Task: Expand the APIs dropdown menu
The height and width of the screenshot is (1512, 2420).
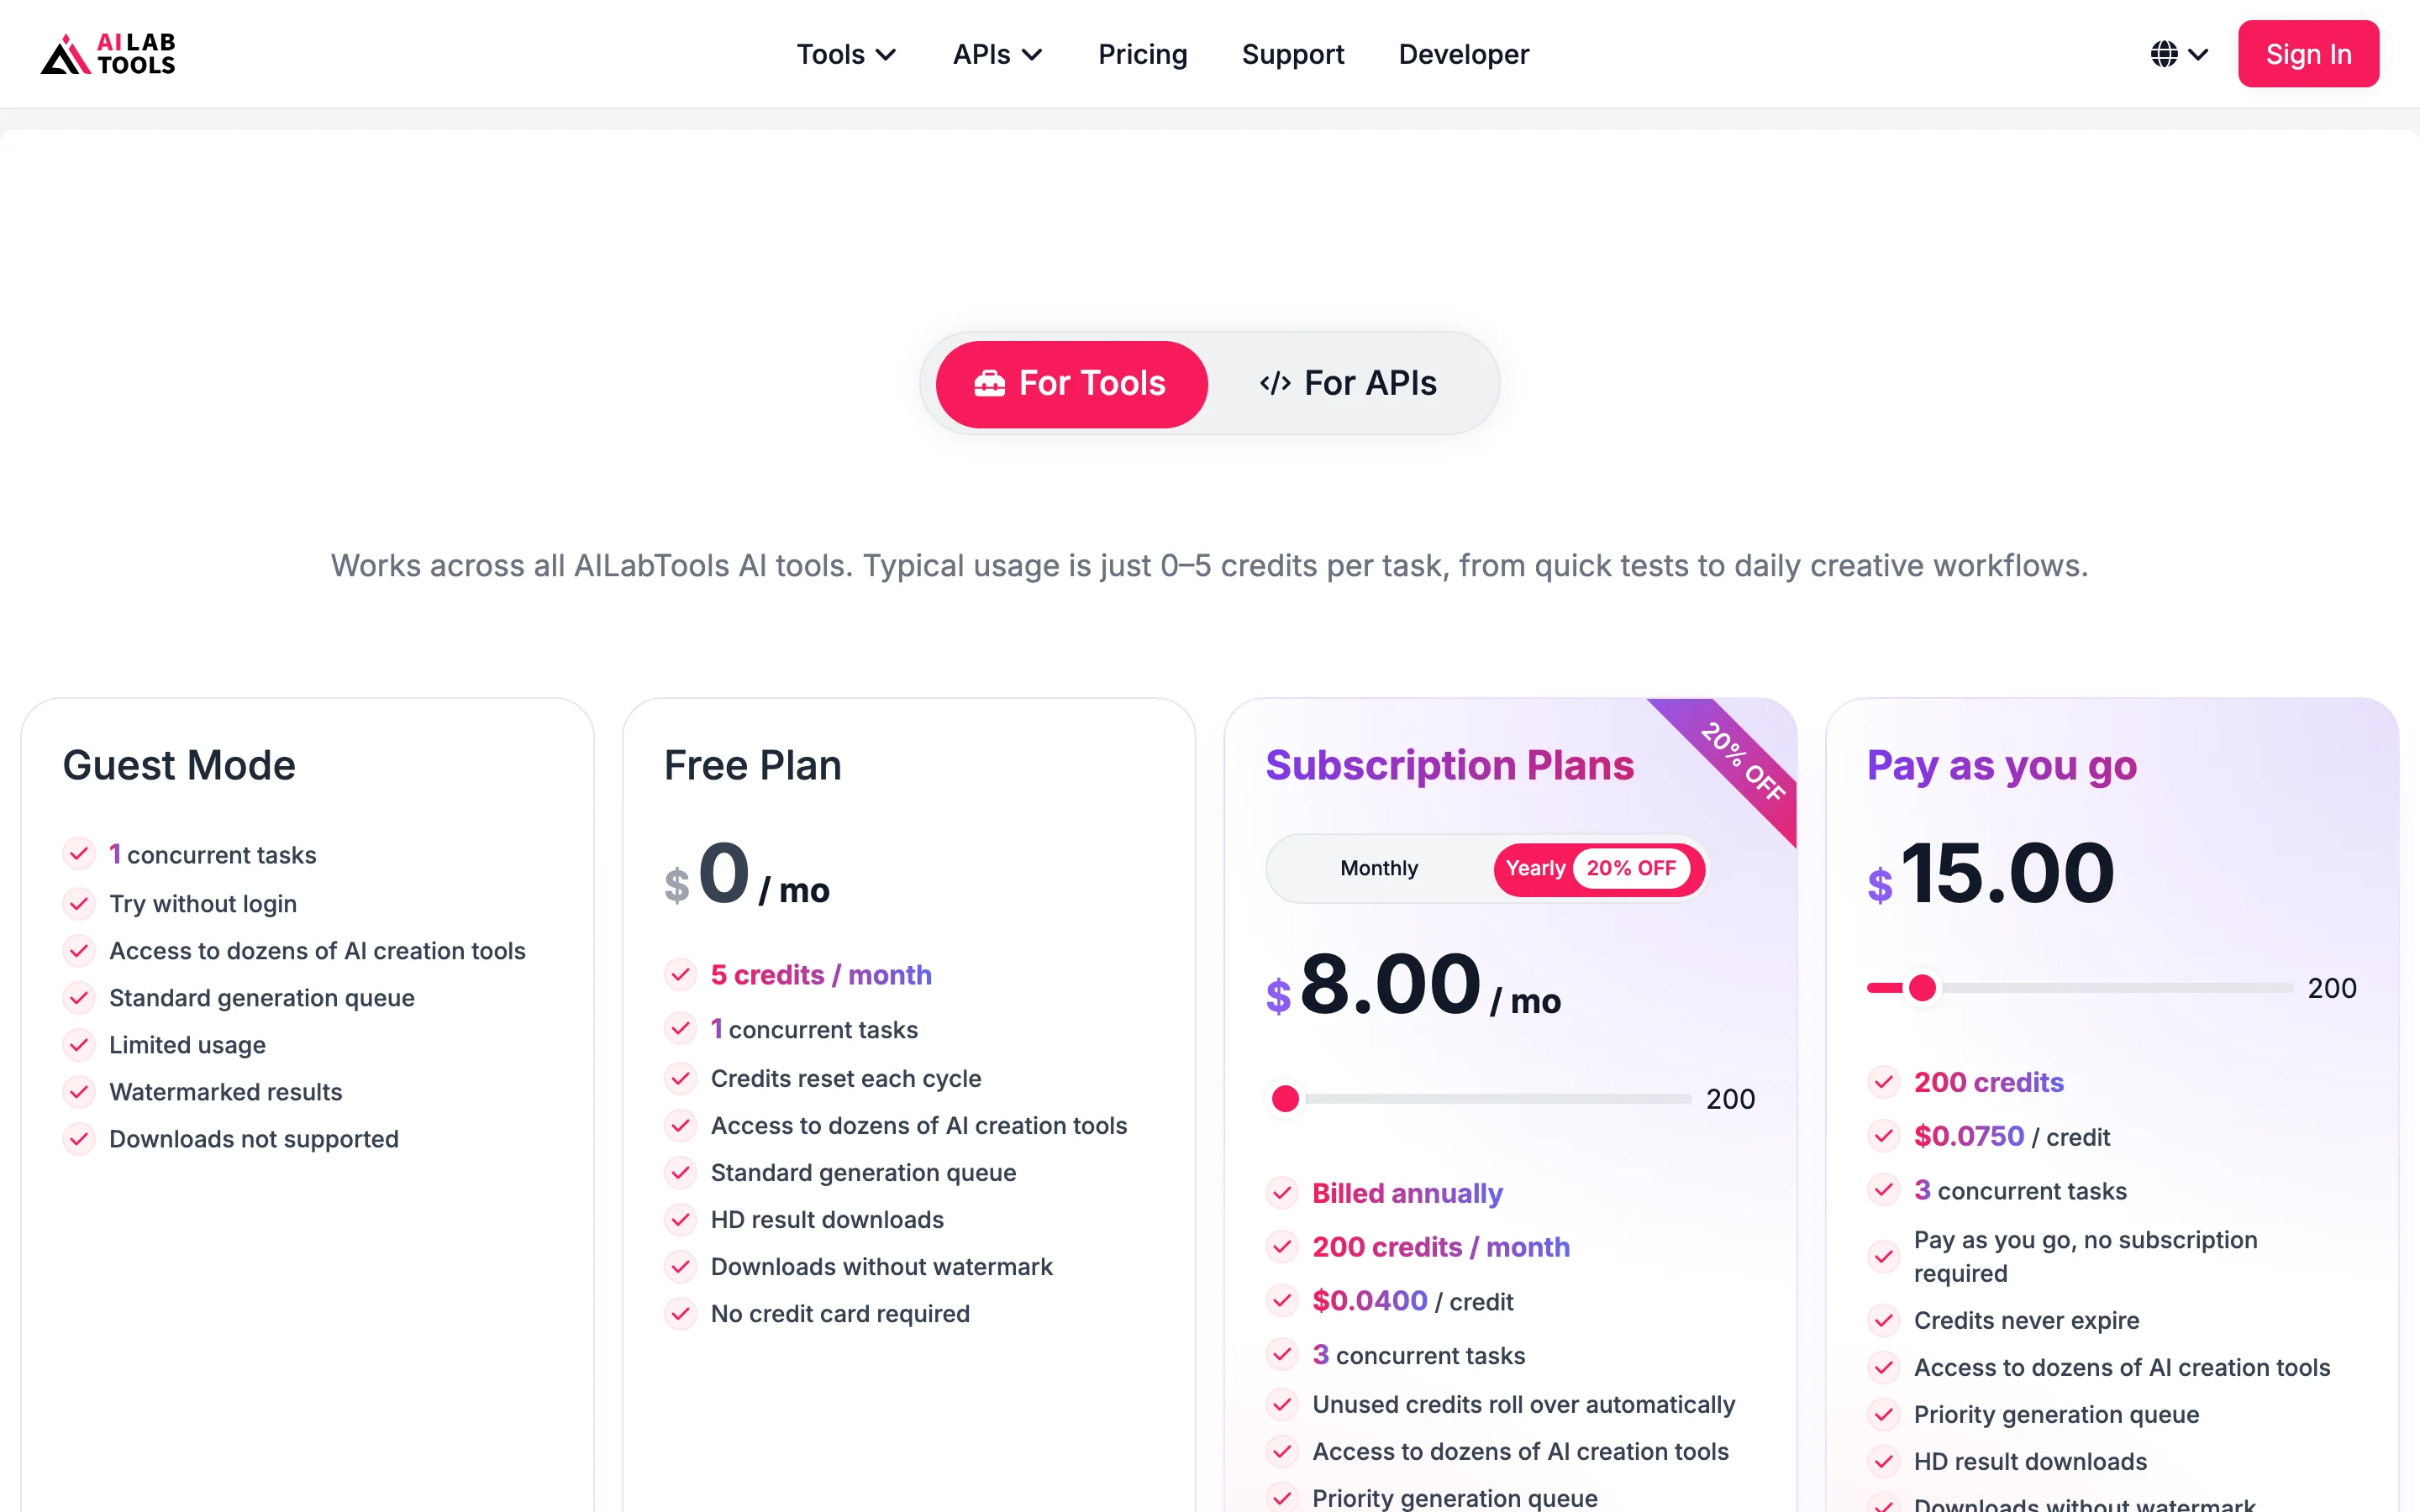Action: click(997, 54)
